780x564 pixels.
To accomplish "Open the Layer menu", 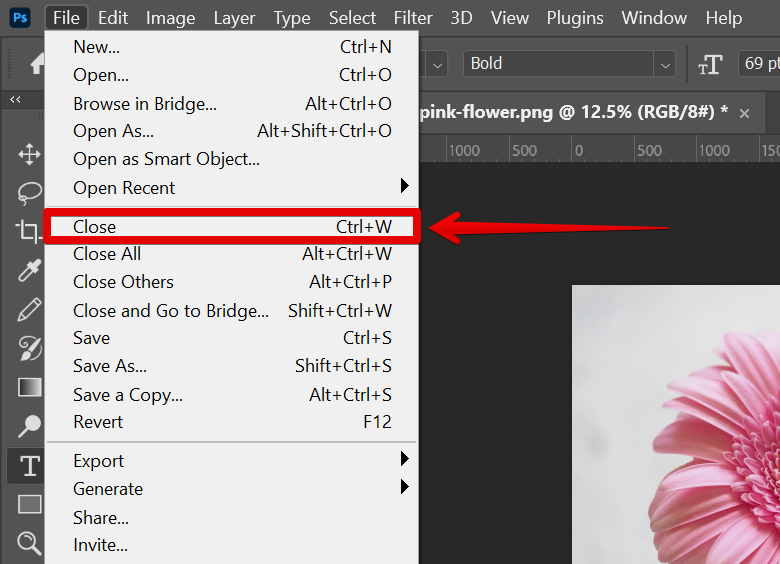I will (234, 18).
